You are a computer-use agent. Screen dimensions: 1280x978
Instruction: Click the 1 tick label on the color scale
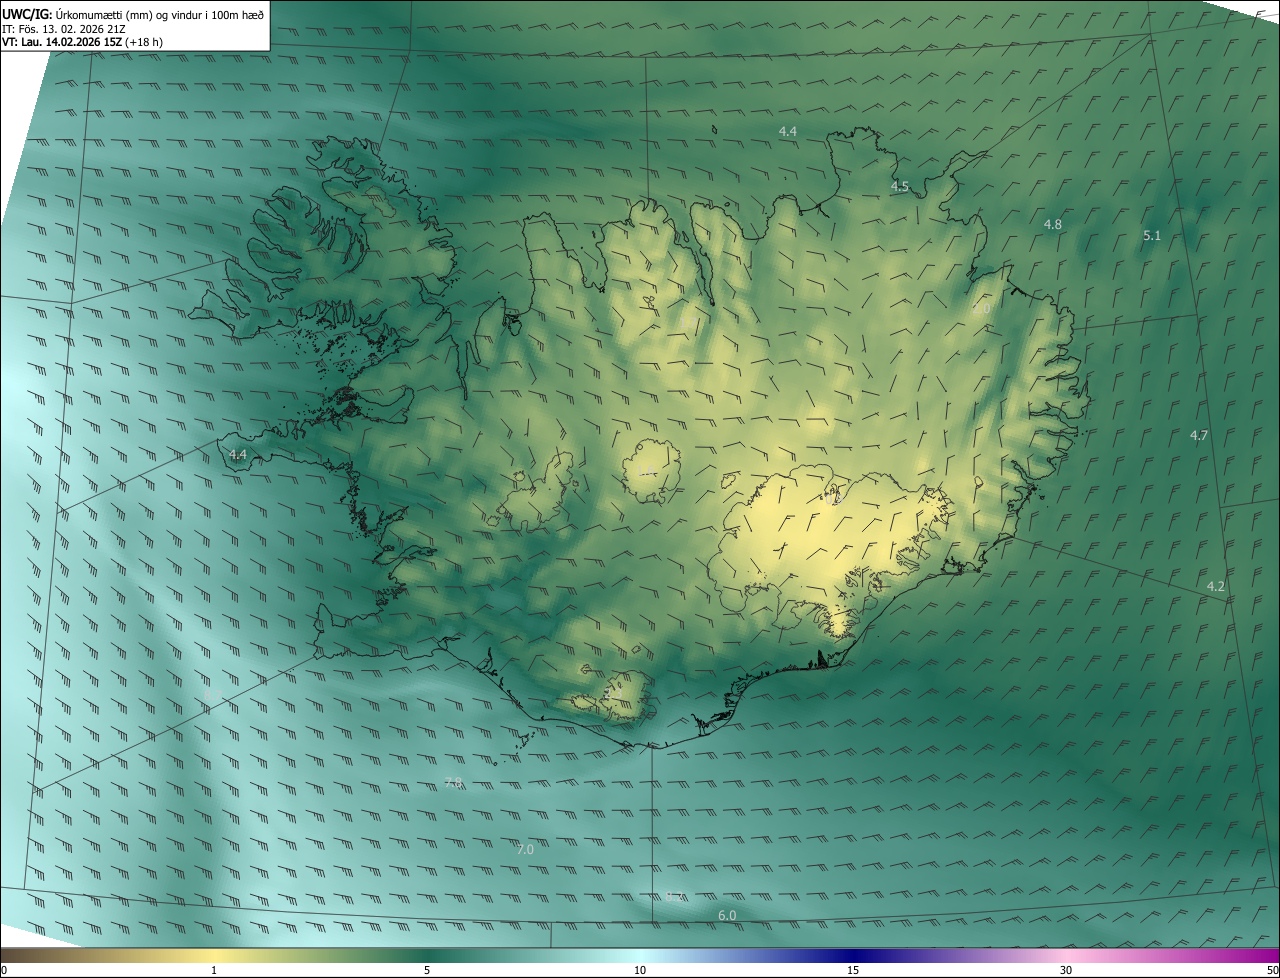click(214, 971)
